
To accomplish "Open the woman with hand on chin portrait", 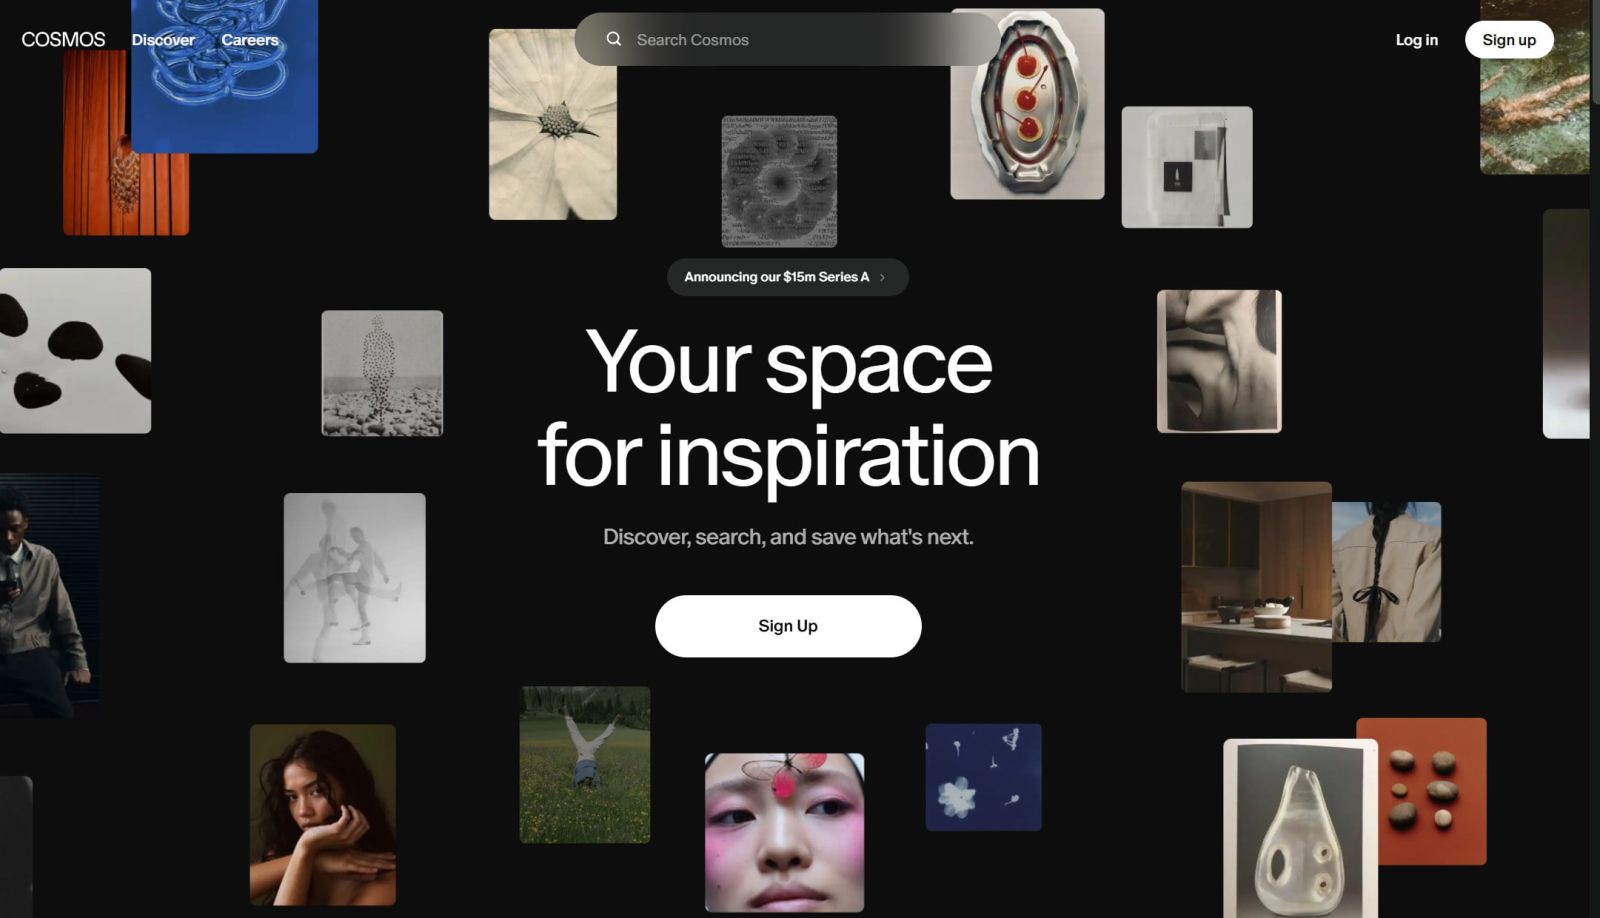I will [323, 815].
